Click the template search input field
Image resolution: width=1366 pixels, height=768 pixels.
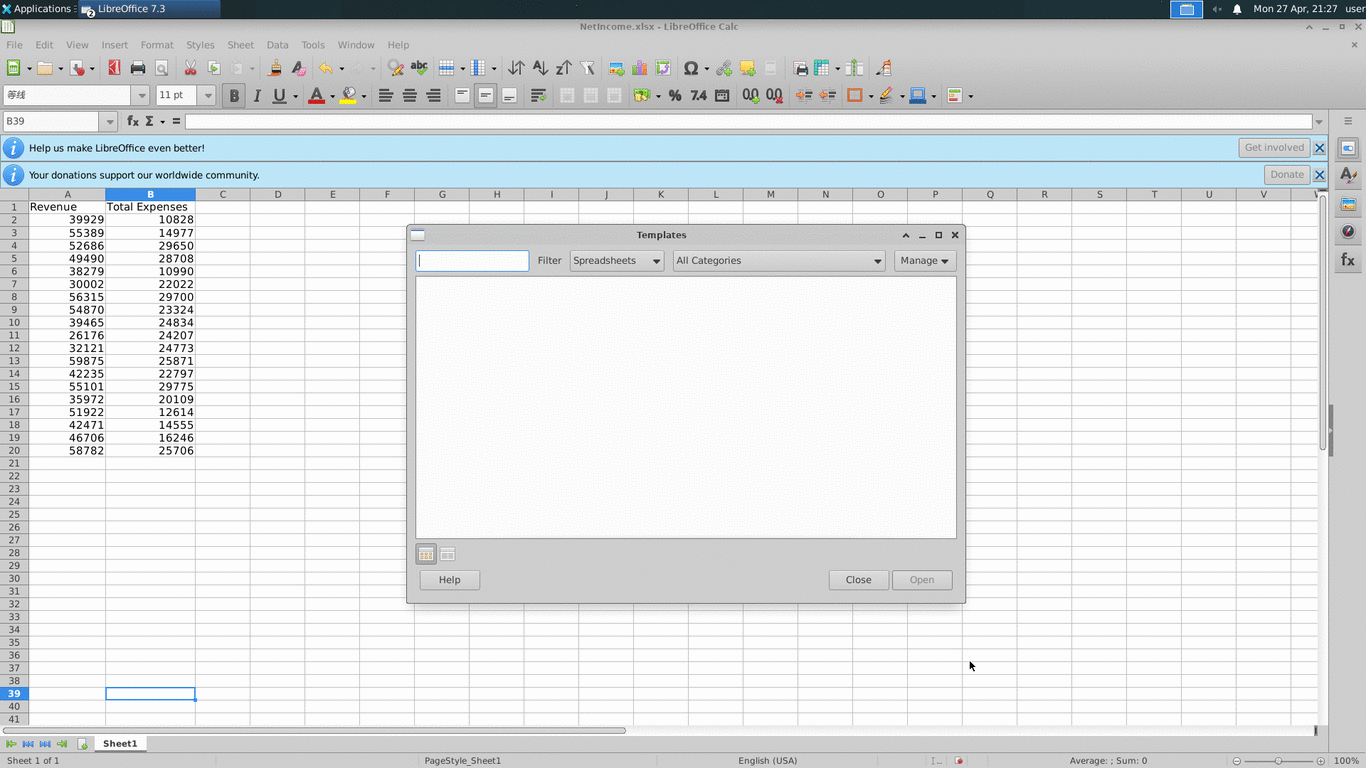tap(471, 260)
